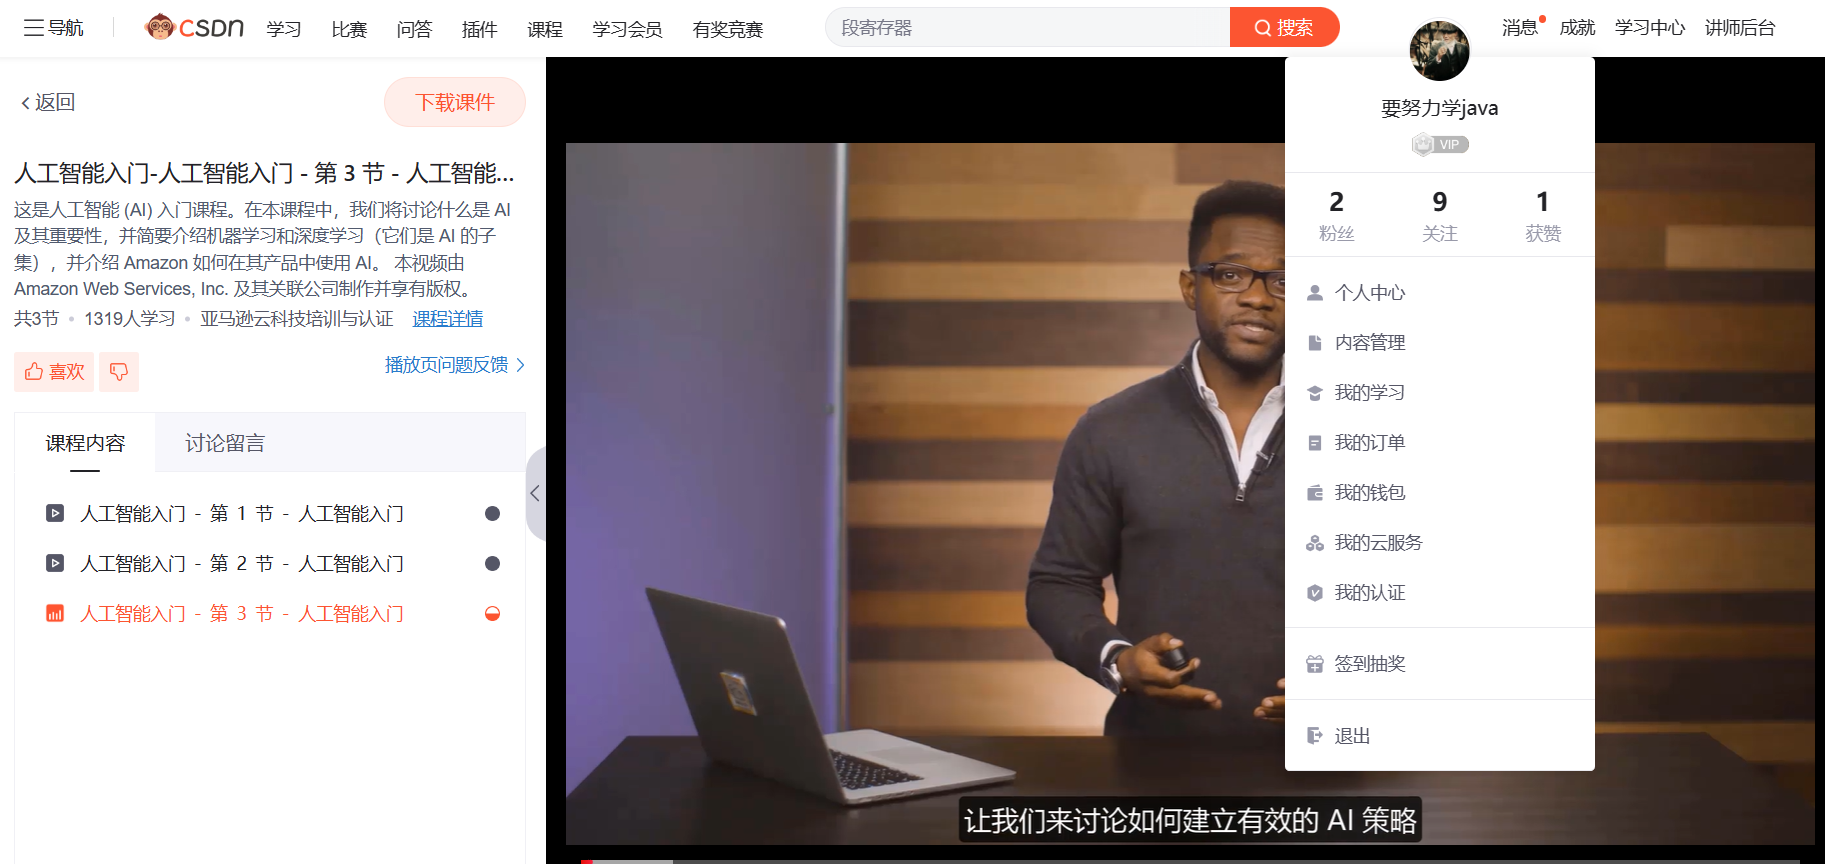Open the 导航 hamburger menu
Screen dimensions: 1825x864
pos(54,28)
